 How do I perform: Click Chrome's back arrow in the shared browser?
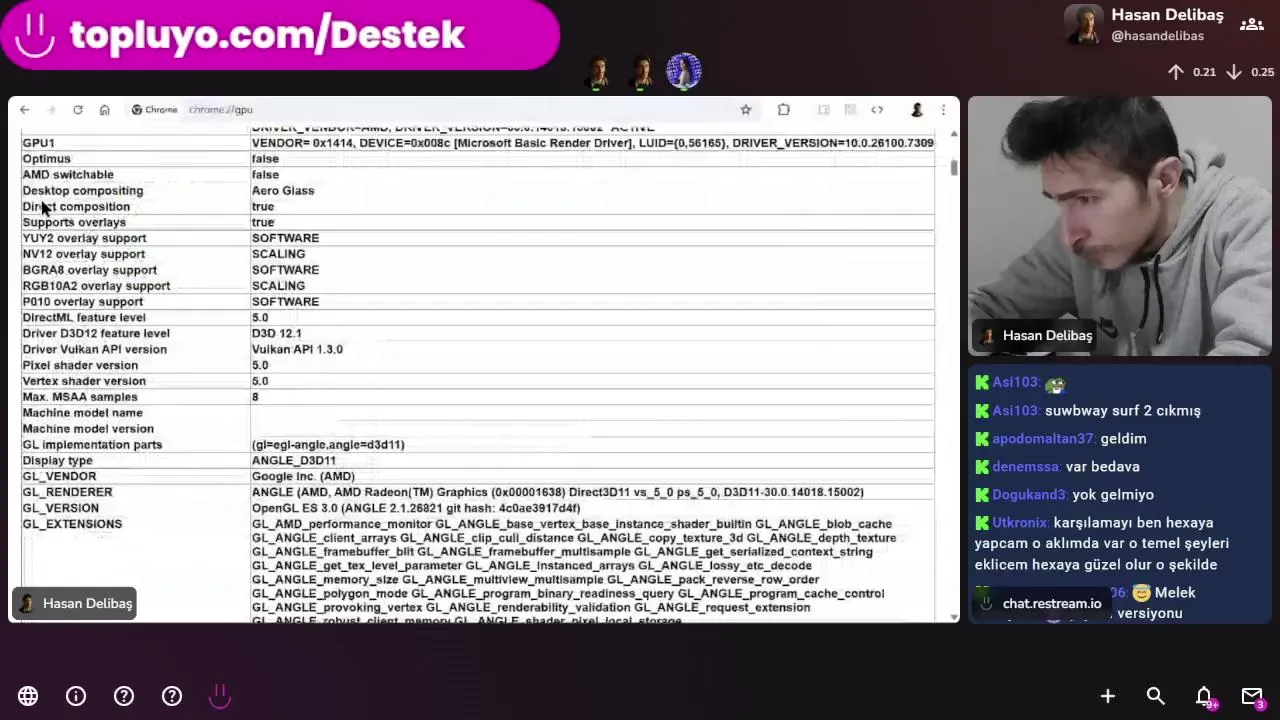point(25,110)
